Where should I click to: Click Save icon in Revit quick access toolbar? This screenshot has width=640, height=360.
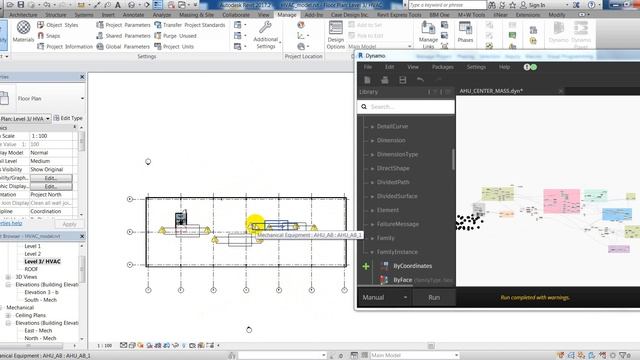pyautogui.click(x=20, y=5)
